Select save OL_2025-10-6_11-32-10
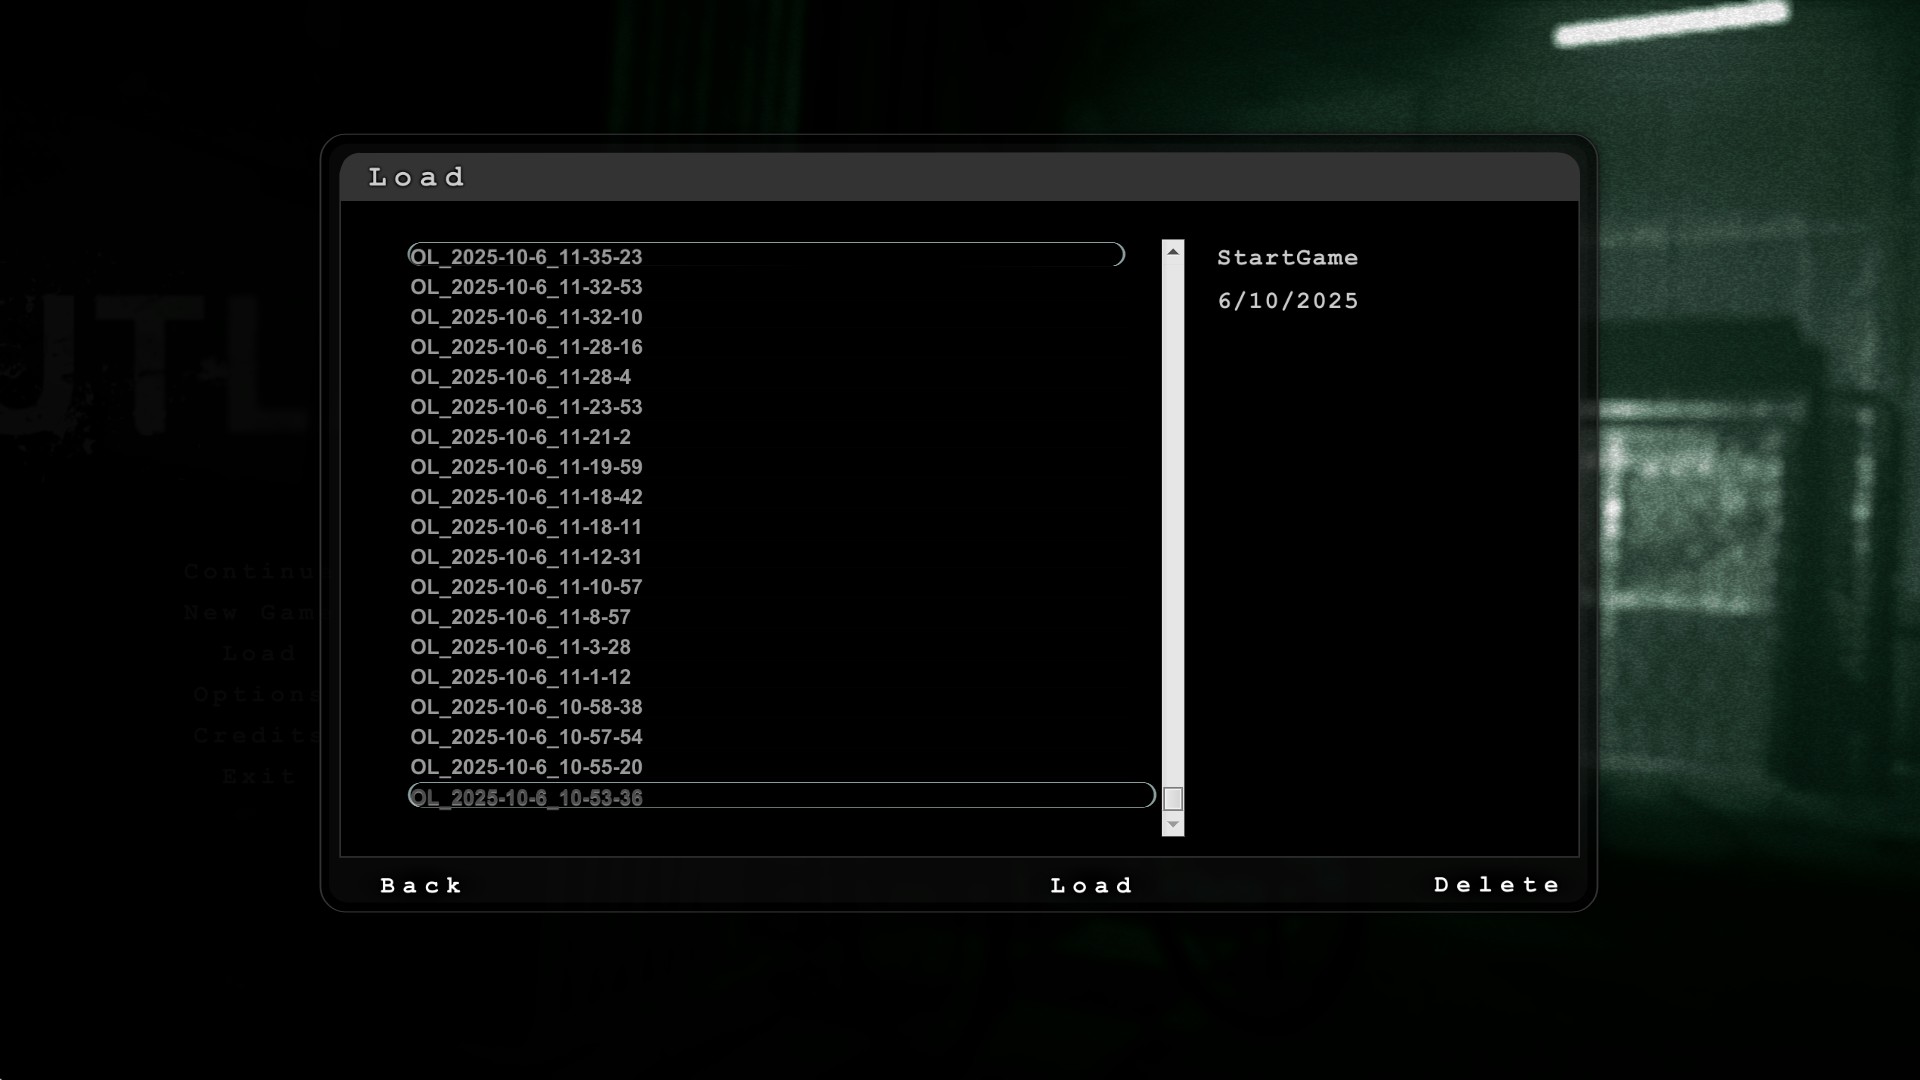Viewport: 1920px width, 1080px height. click(526, 317)
